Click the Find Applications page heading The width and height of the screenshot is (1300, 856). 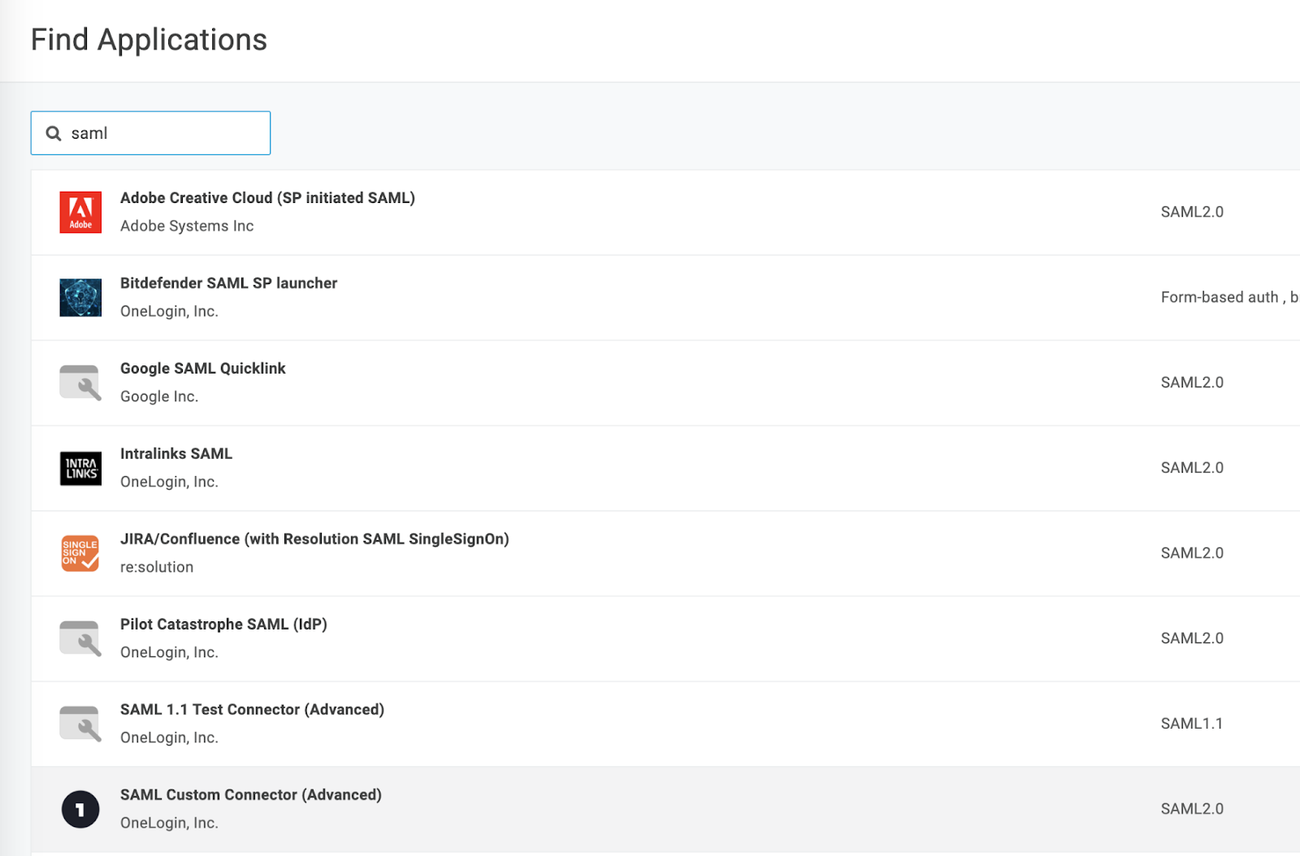tap(149, 40)
